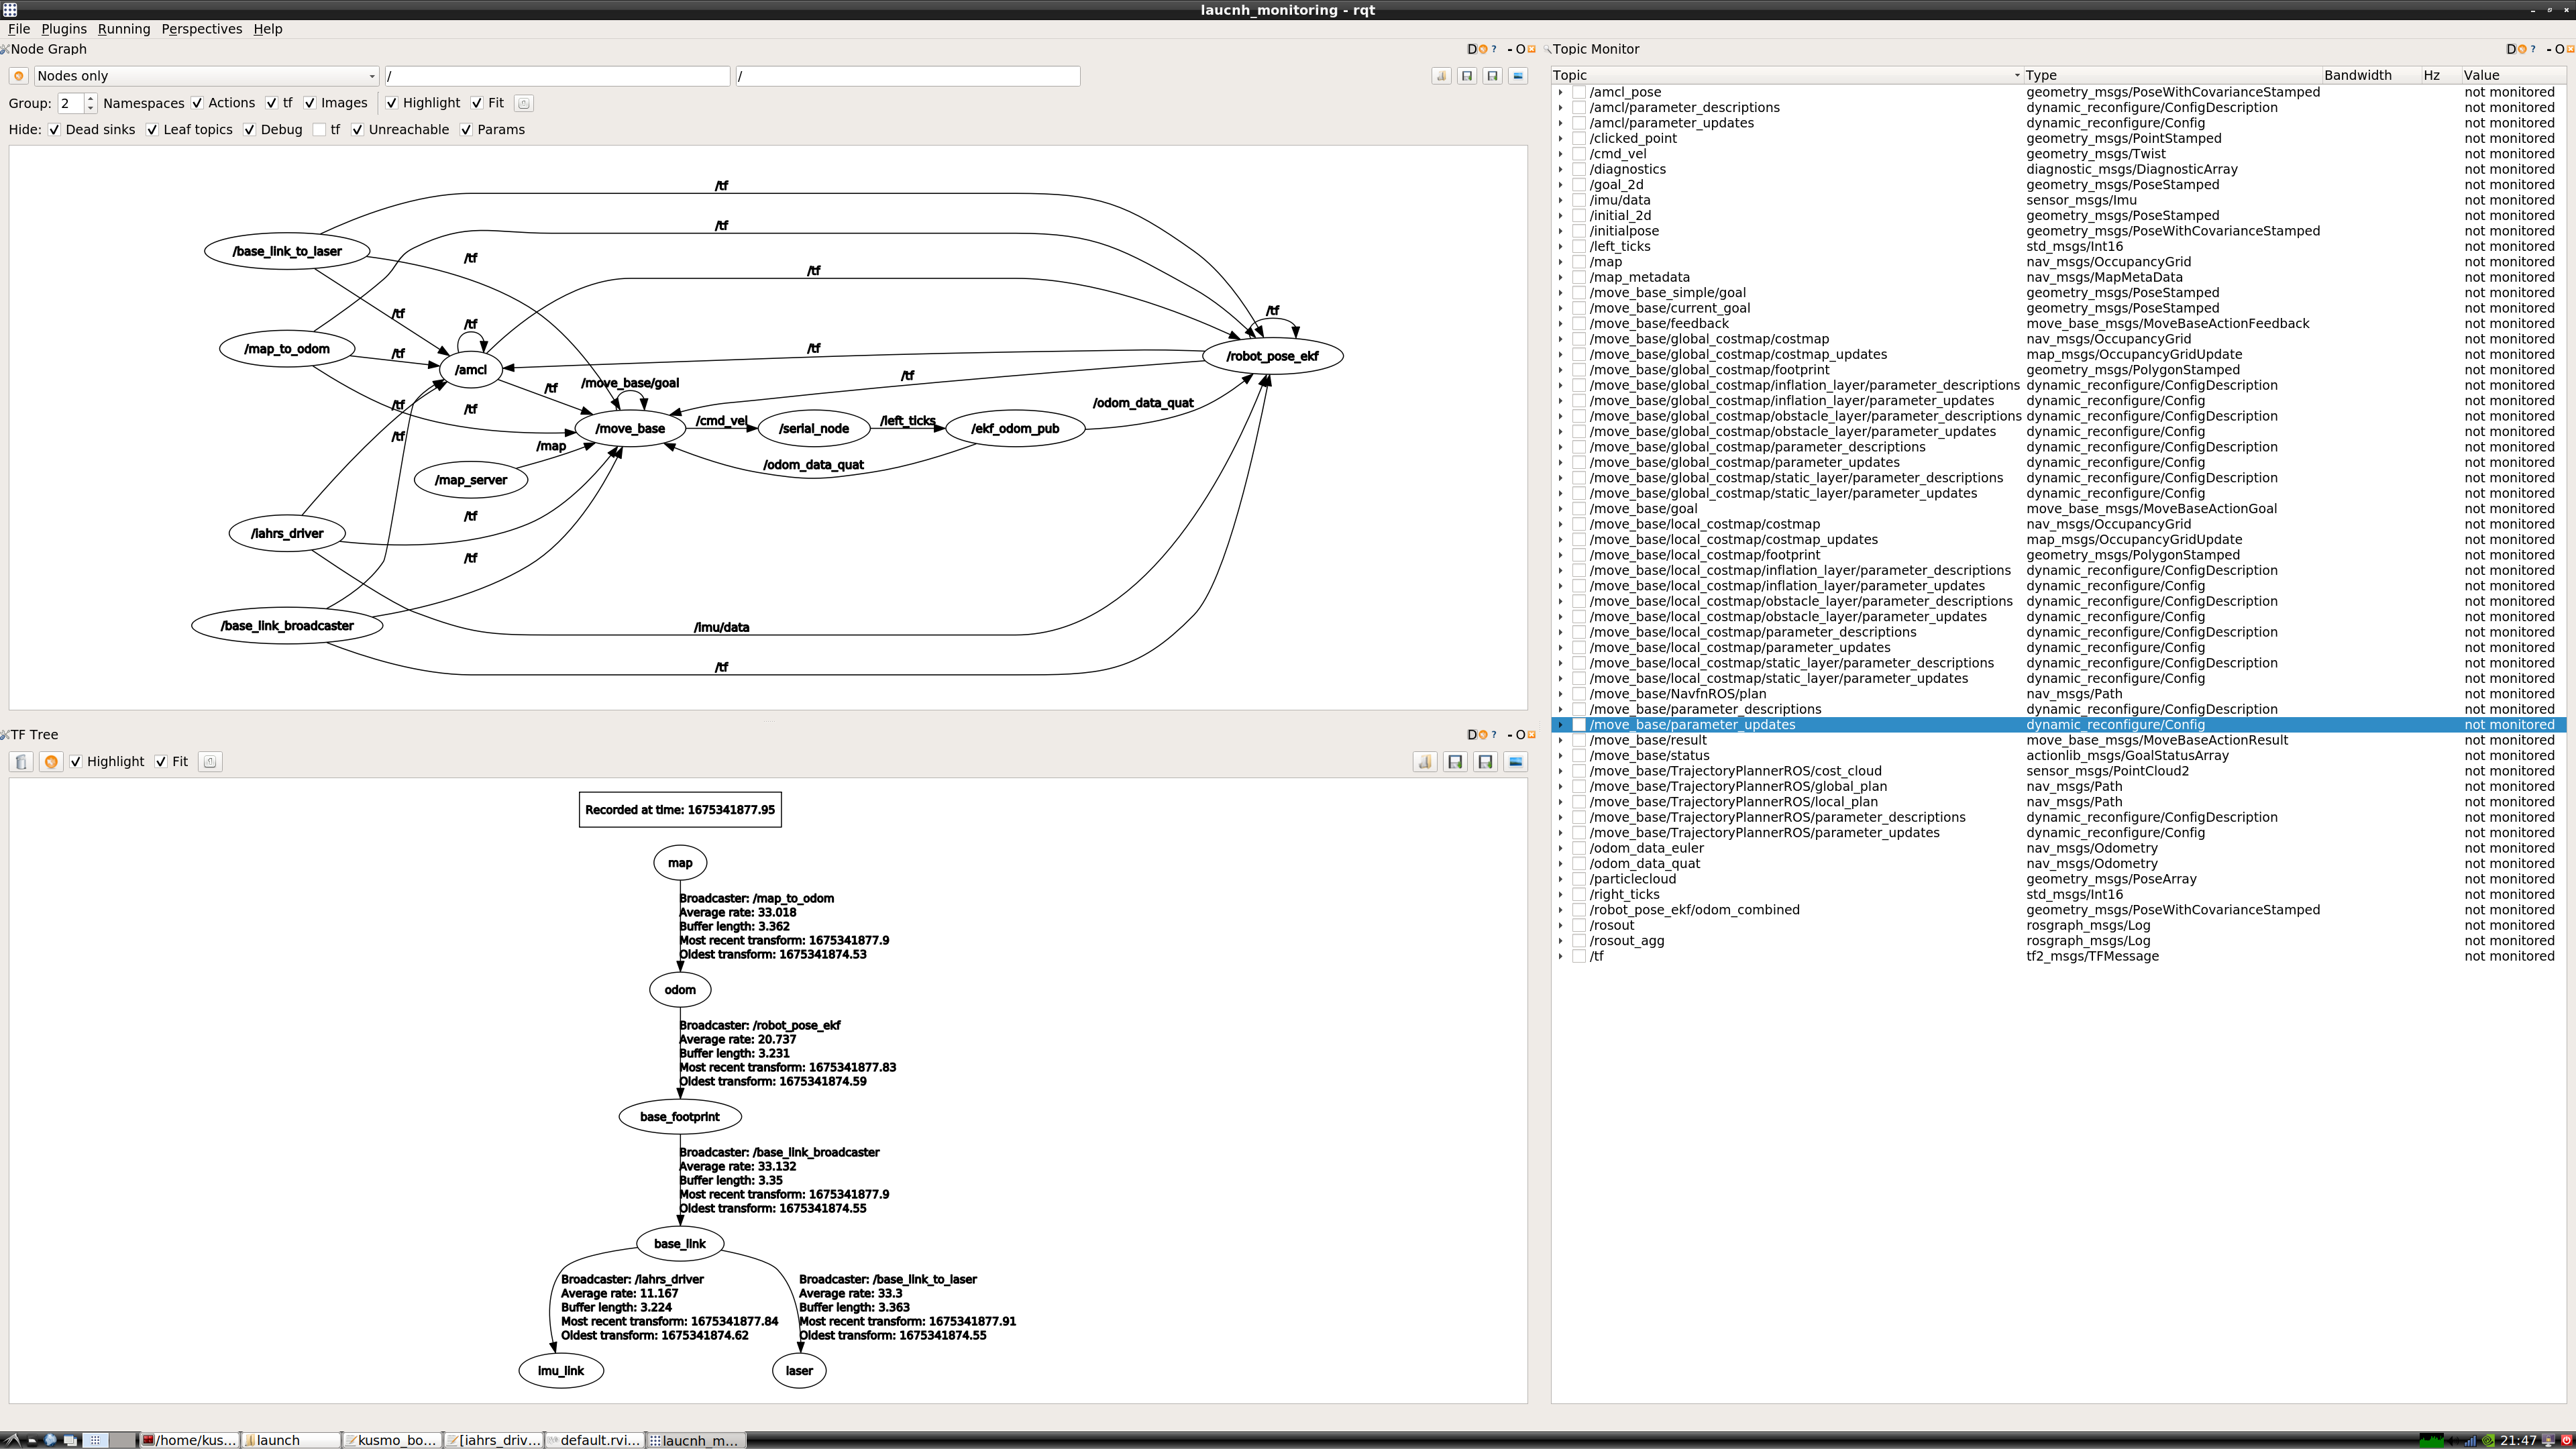This screenshot has width=2576, height=1449.
Task: Clear the TF Tree buffer icon
Action: tap(21, 762)
